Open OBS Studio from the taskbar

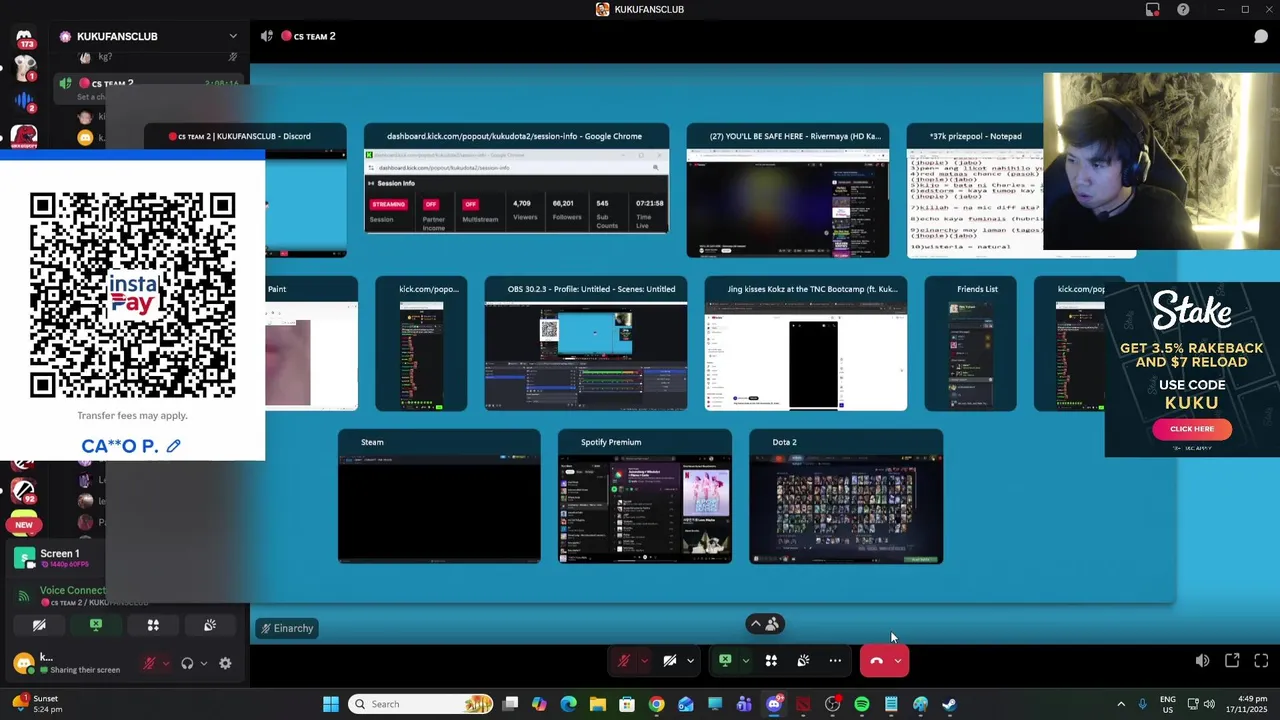(832, 704)
